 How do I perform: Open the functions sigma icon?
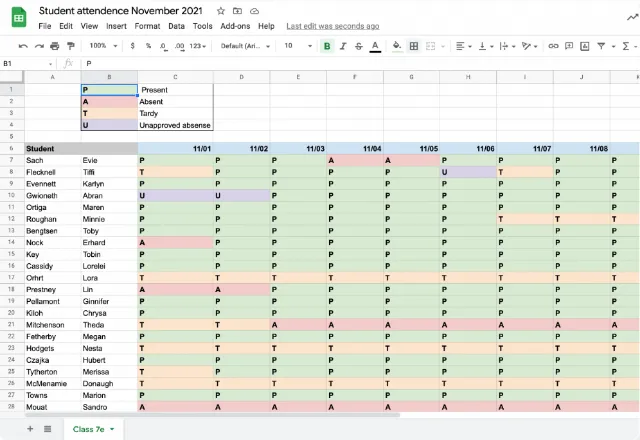(626, 46)
